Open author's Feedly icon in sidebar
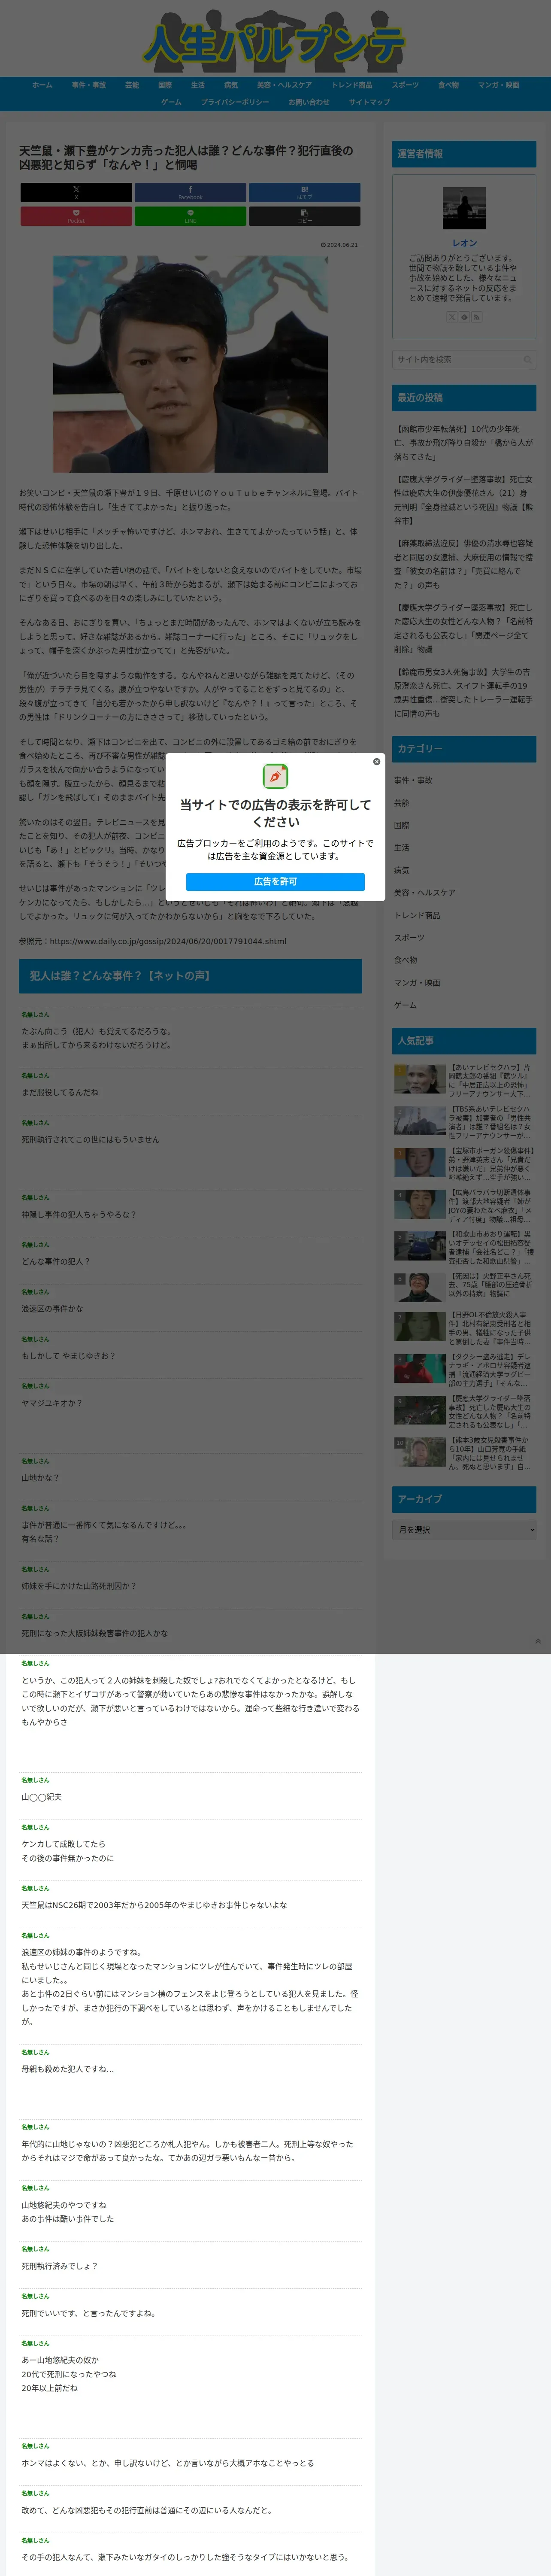This screenshot has width=551, height=2576. (464, 317)
